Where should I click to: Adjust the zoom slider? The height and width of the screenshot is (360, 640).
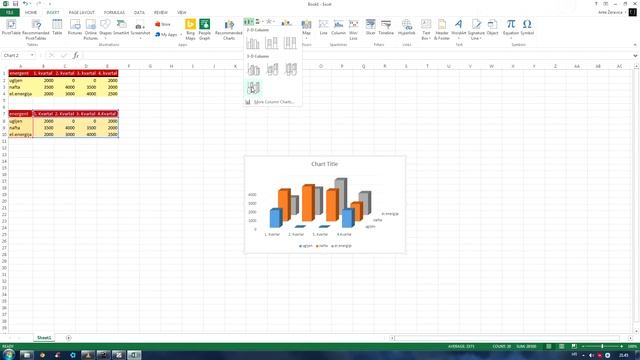click(602, 347)
